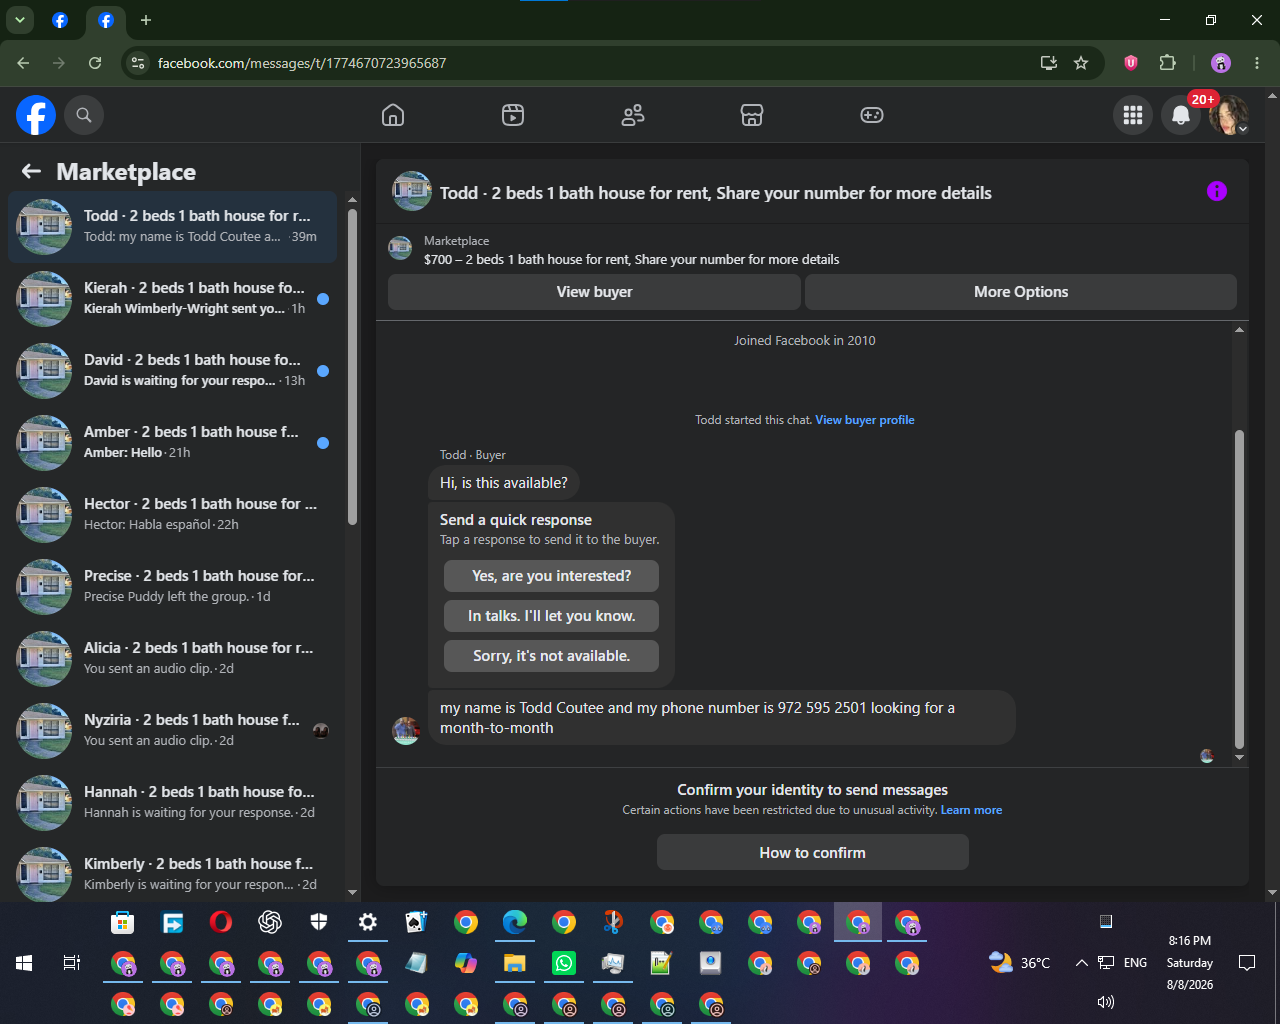
Task: Open Kimberly's conversation in the list
Action: [x=172, y=871]
